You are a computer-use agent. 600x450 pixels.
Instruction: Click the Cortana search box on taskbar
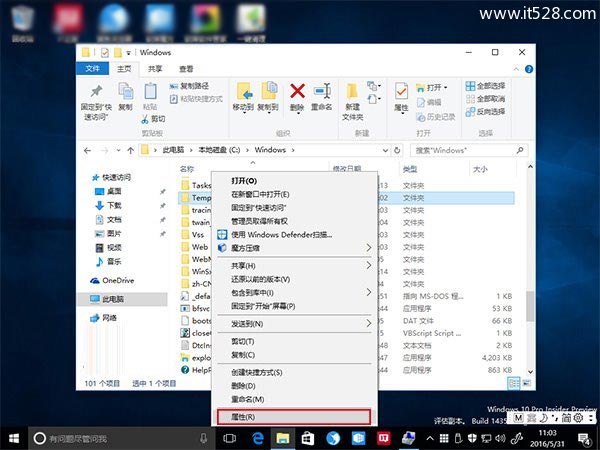coord(121,438)
